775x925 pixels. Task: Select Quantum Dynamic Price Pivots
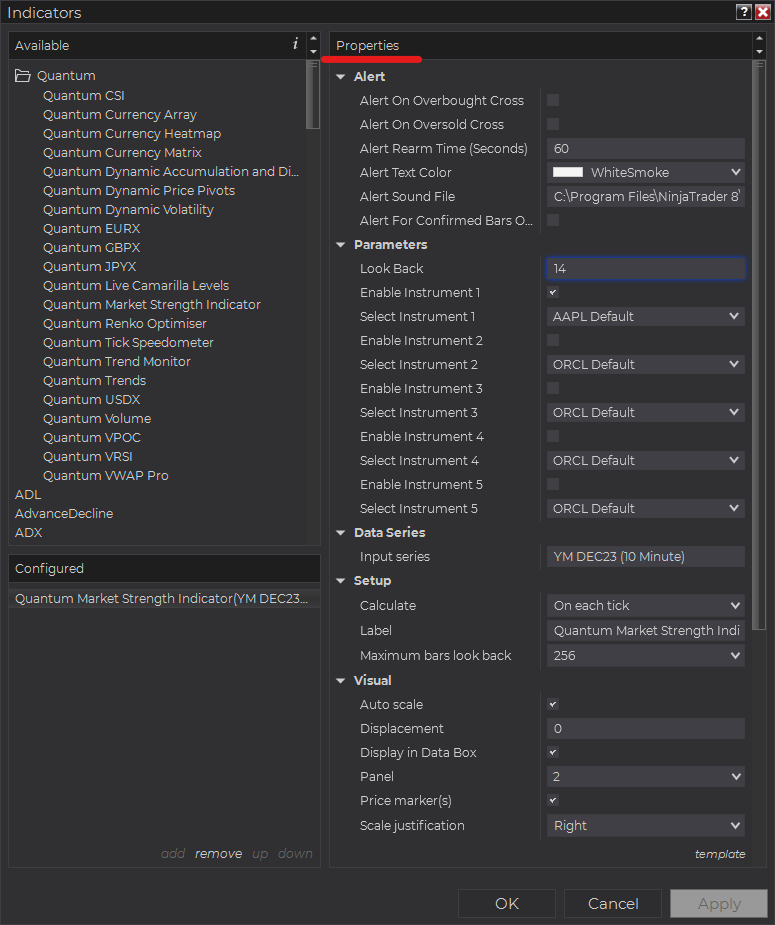tap(139, 191)
